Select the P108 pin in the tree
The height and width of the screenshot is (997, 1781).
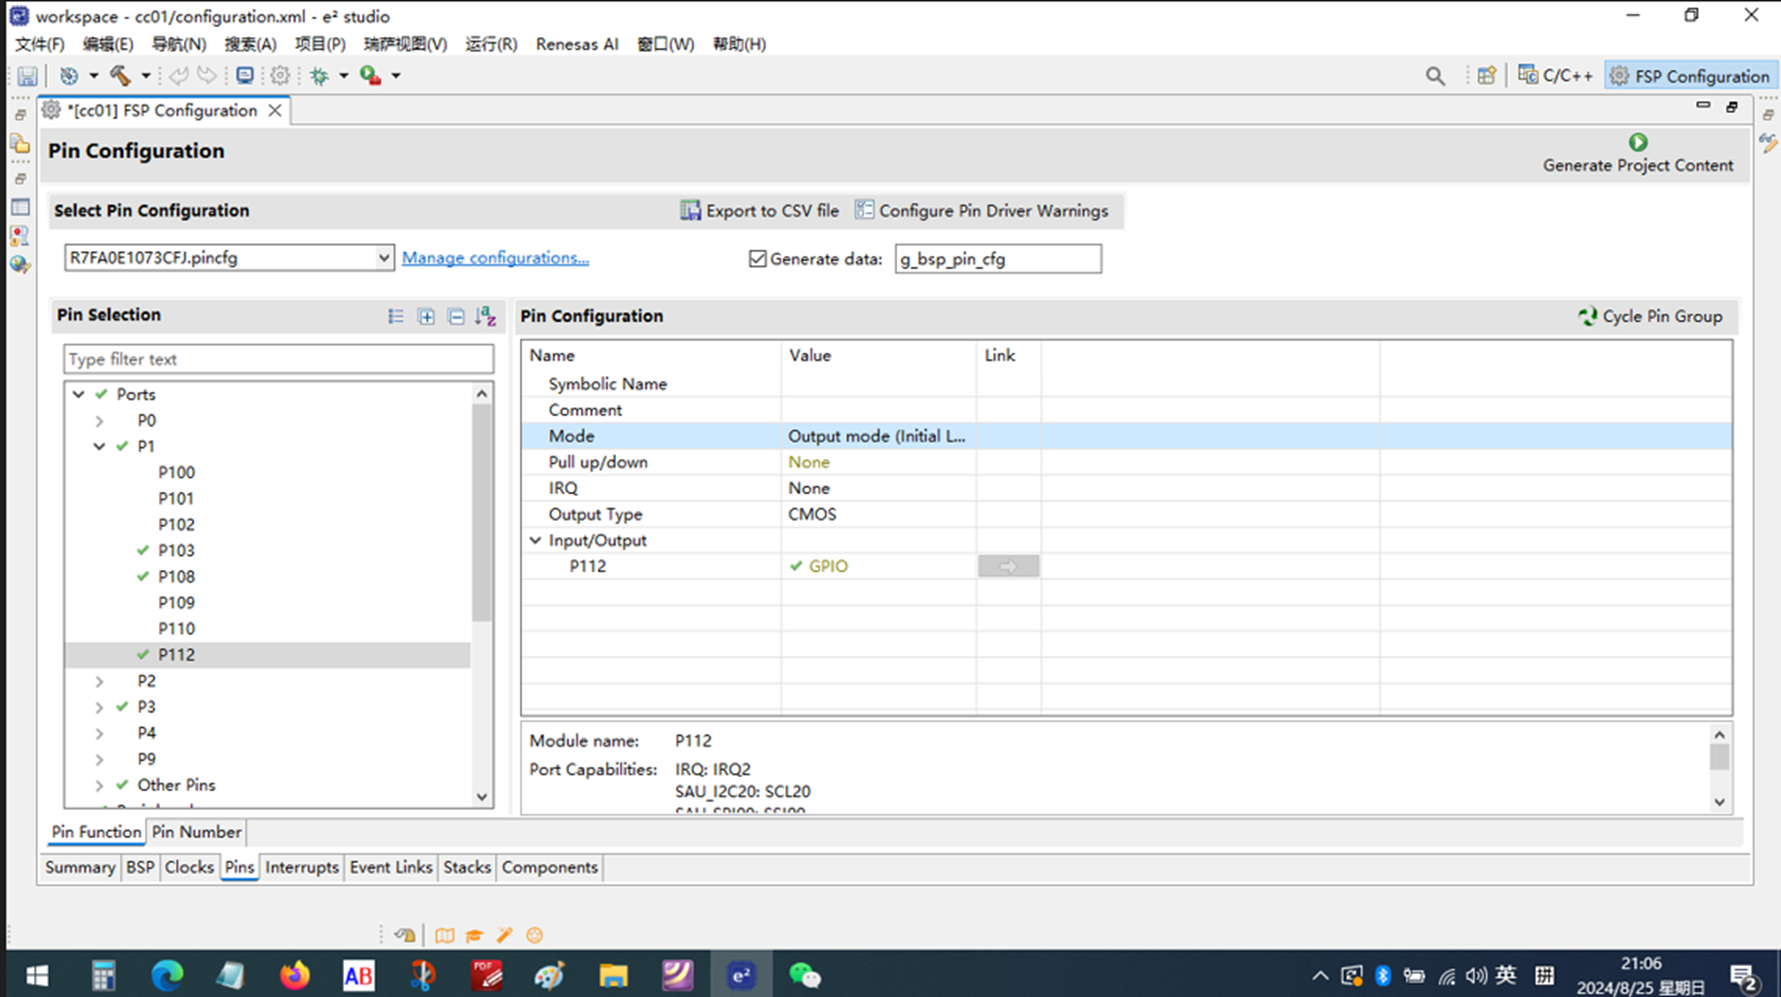point(176,577)
